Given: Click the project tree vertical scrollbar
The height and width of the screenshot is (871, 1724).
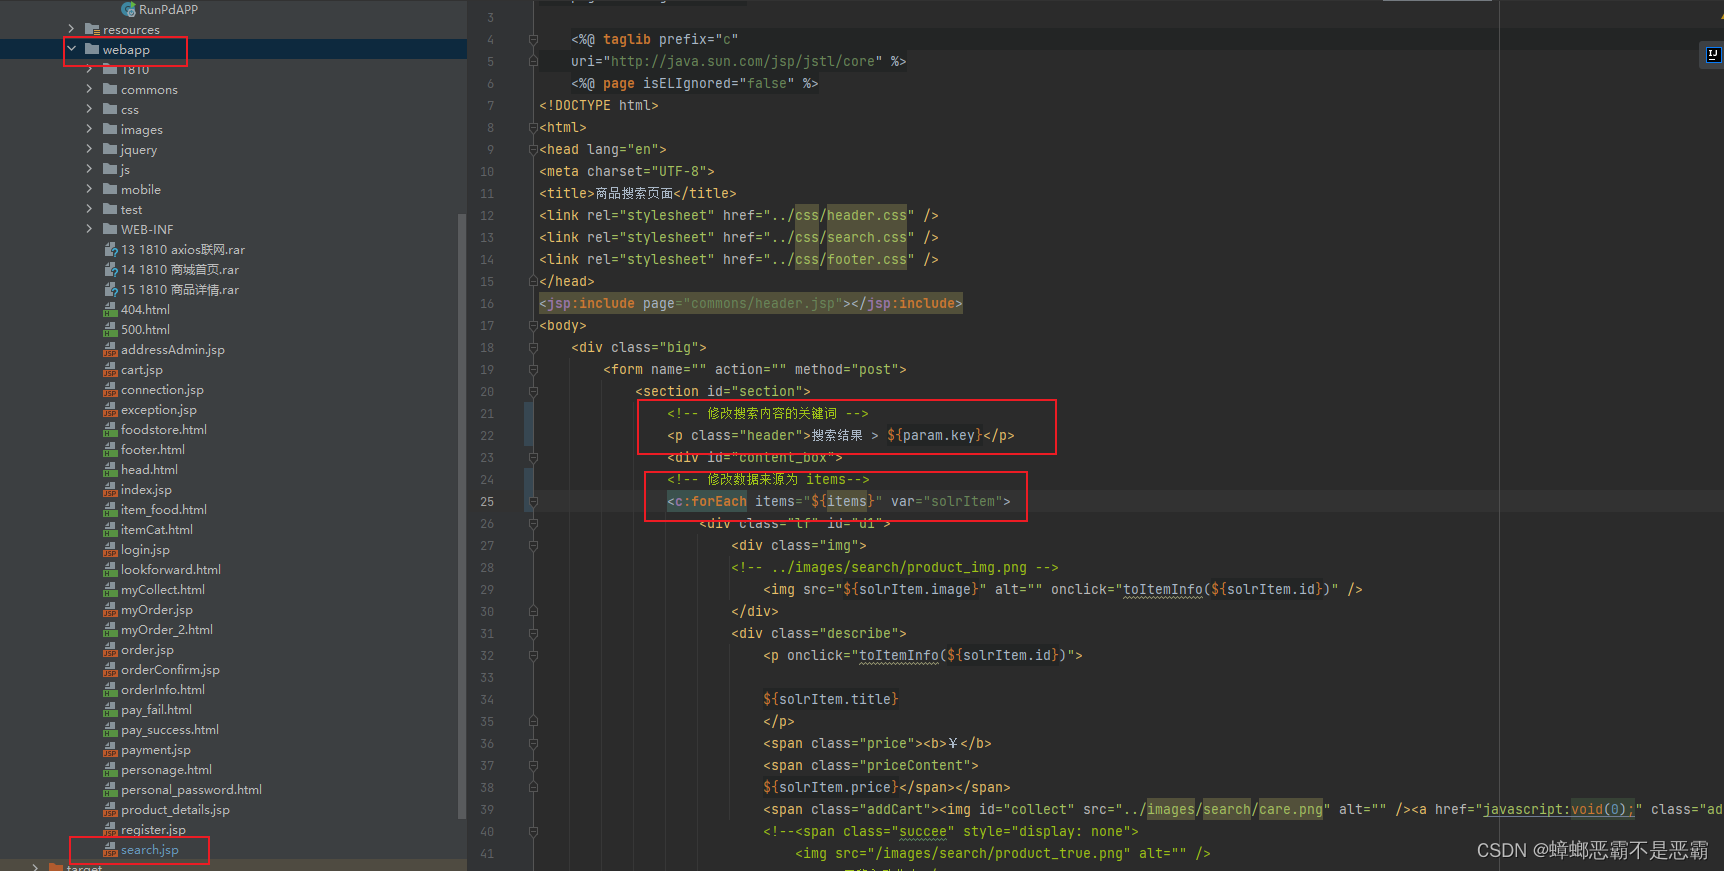Looking at the screenshot, I should (x=461, y=515).
